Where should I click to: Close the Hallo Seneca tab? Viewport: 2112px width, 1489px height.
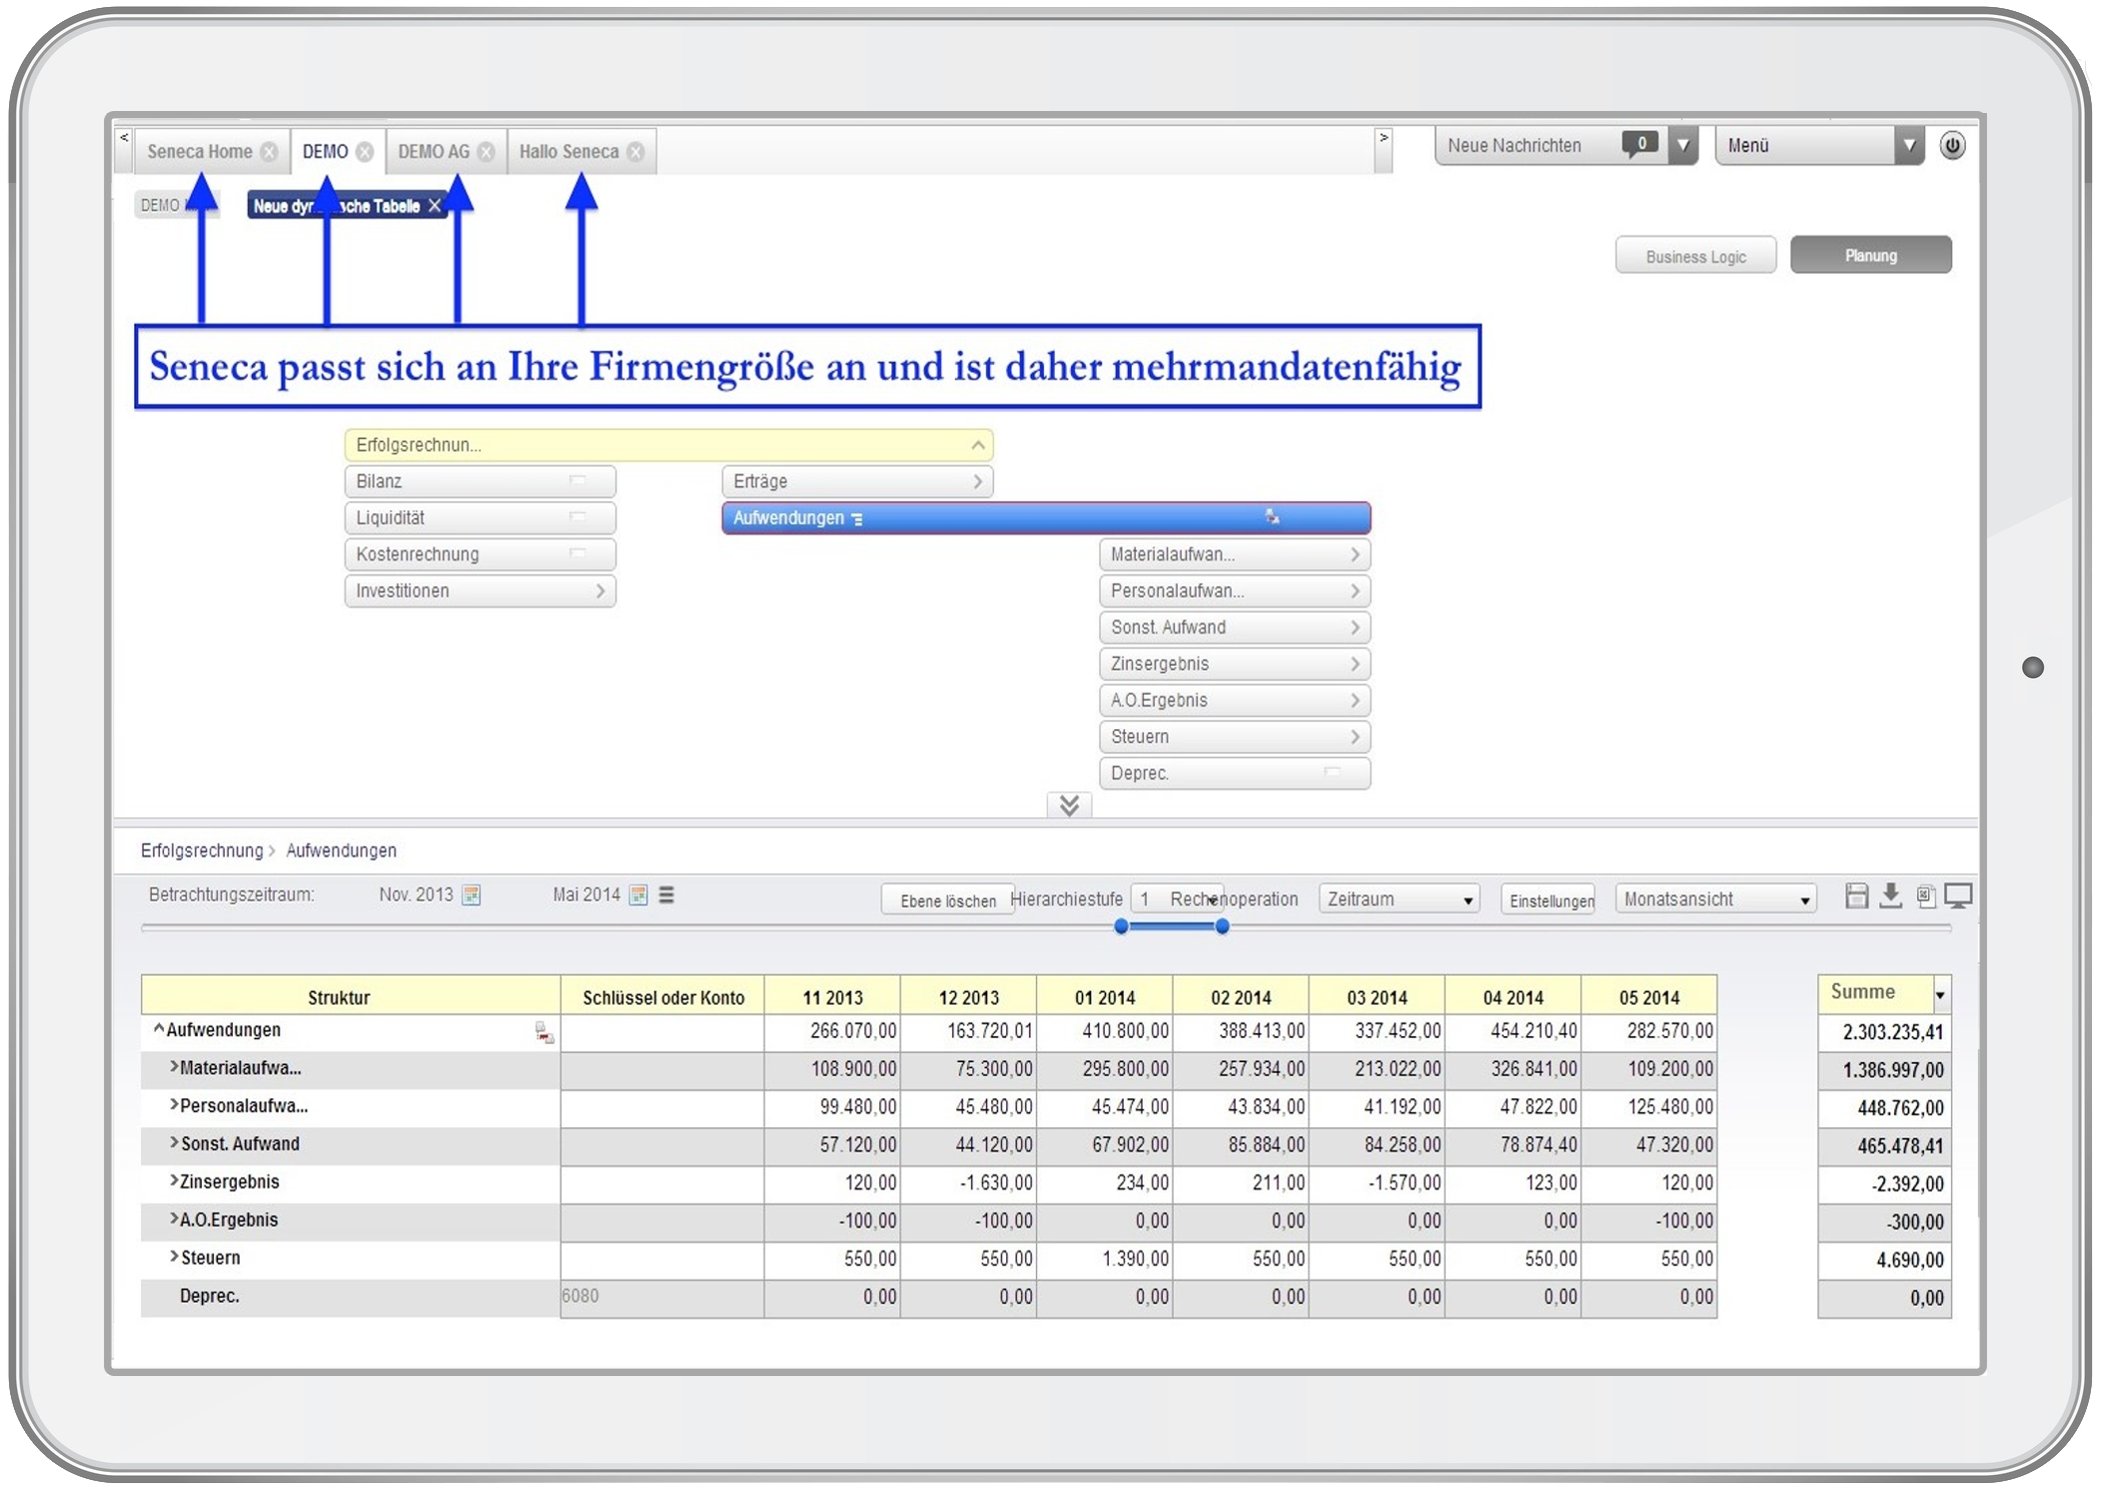click(636, 152)
